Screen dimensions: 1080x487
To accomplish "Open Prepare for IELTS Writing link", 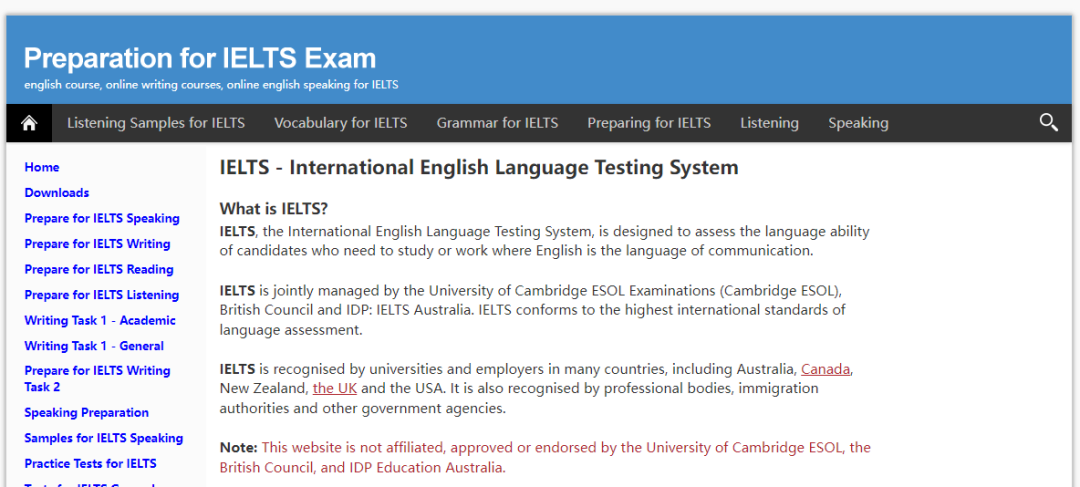I will (x=97, y=244).
